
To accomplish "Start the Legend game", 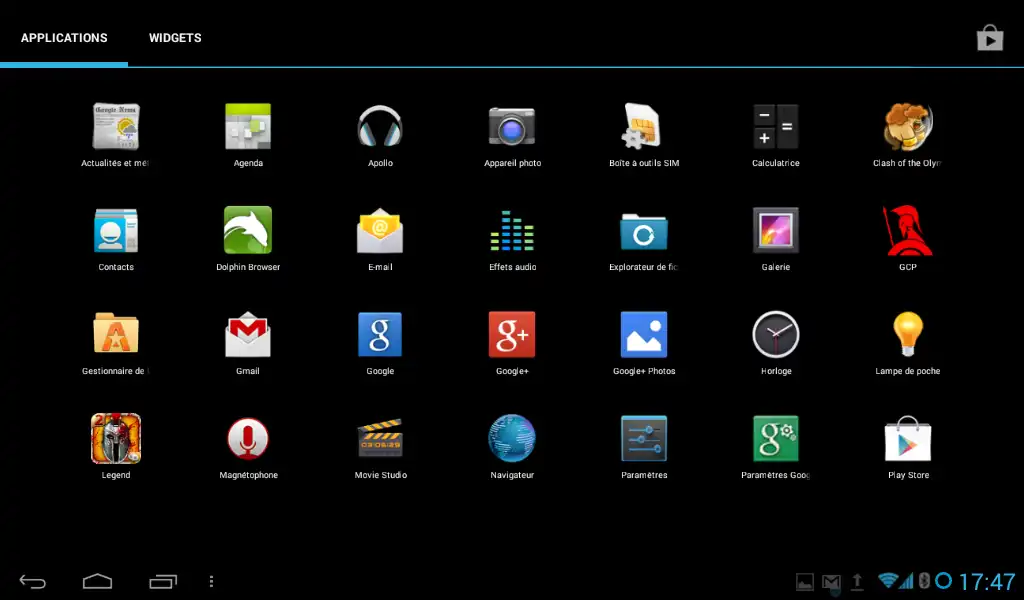I will click(116, 438).
